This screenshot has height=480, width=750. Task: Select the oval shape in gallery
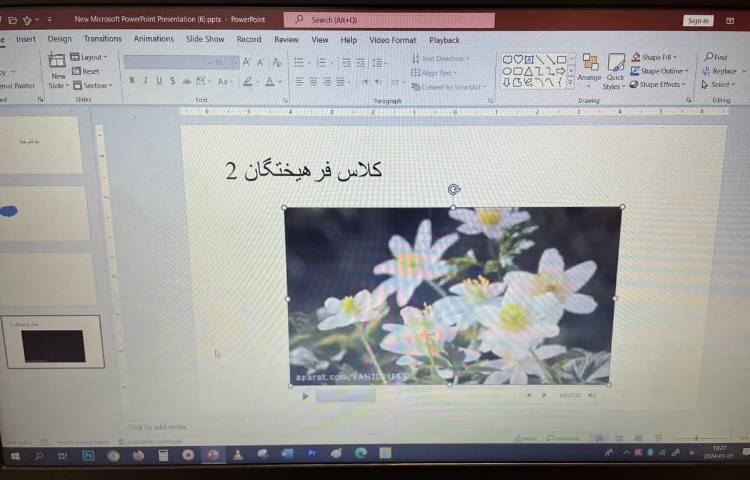(x=507, y=71)
